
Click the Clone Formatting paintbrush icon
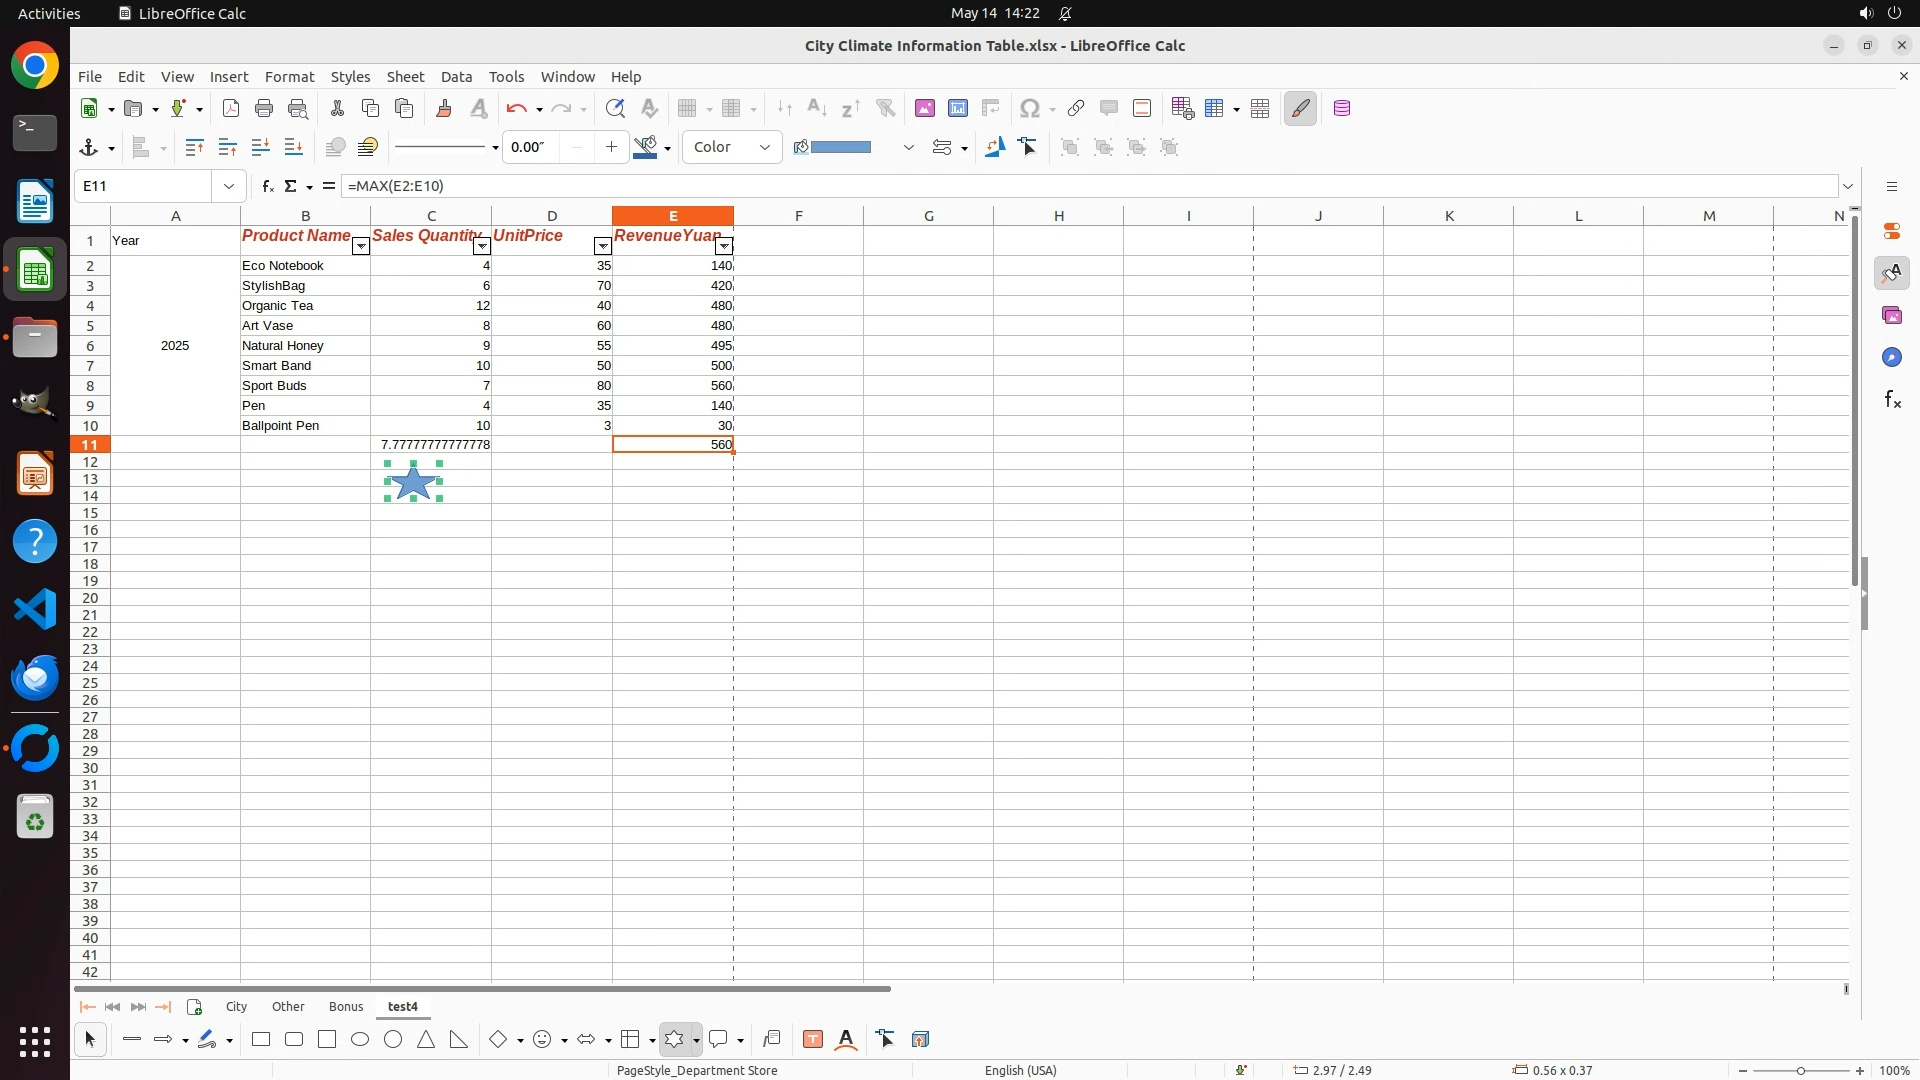coord(444,109)
